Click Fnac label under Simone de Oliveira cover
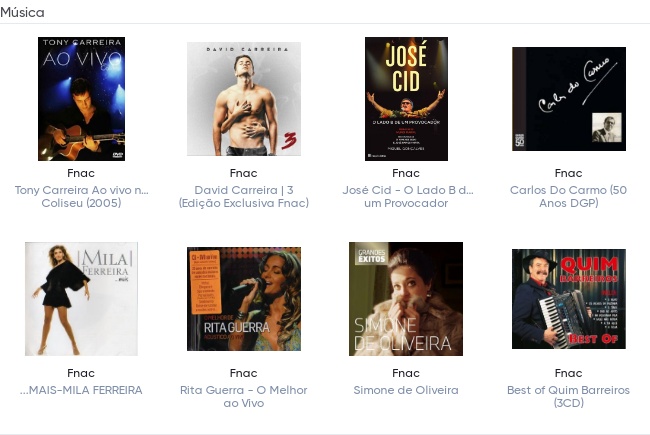Screen dimensions: 650x435 tap(406, 373)
